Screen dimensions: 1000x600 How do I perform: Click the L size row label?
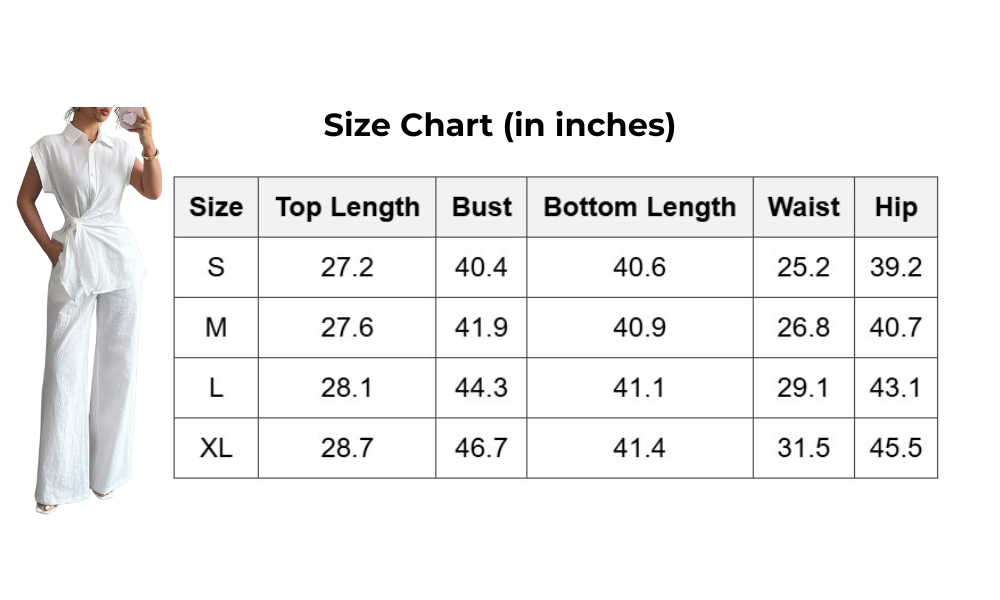tap(216, 388)
